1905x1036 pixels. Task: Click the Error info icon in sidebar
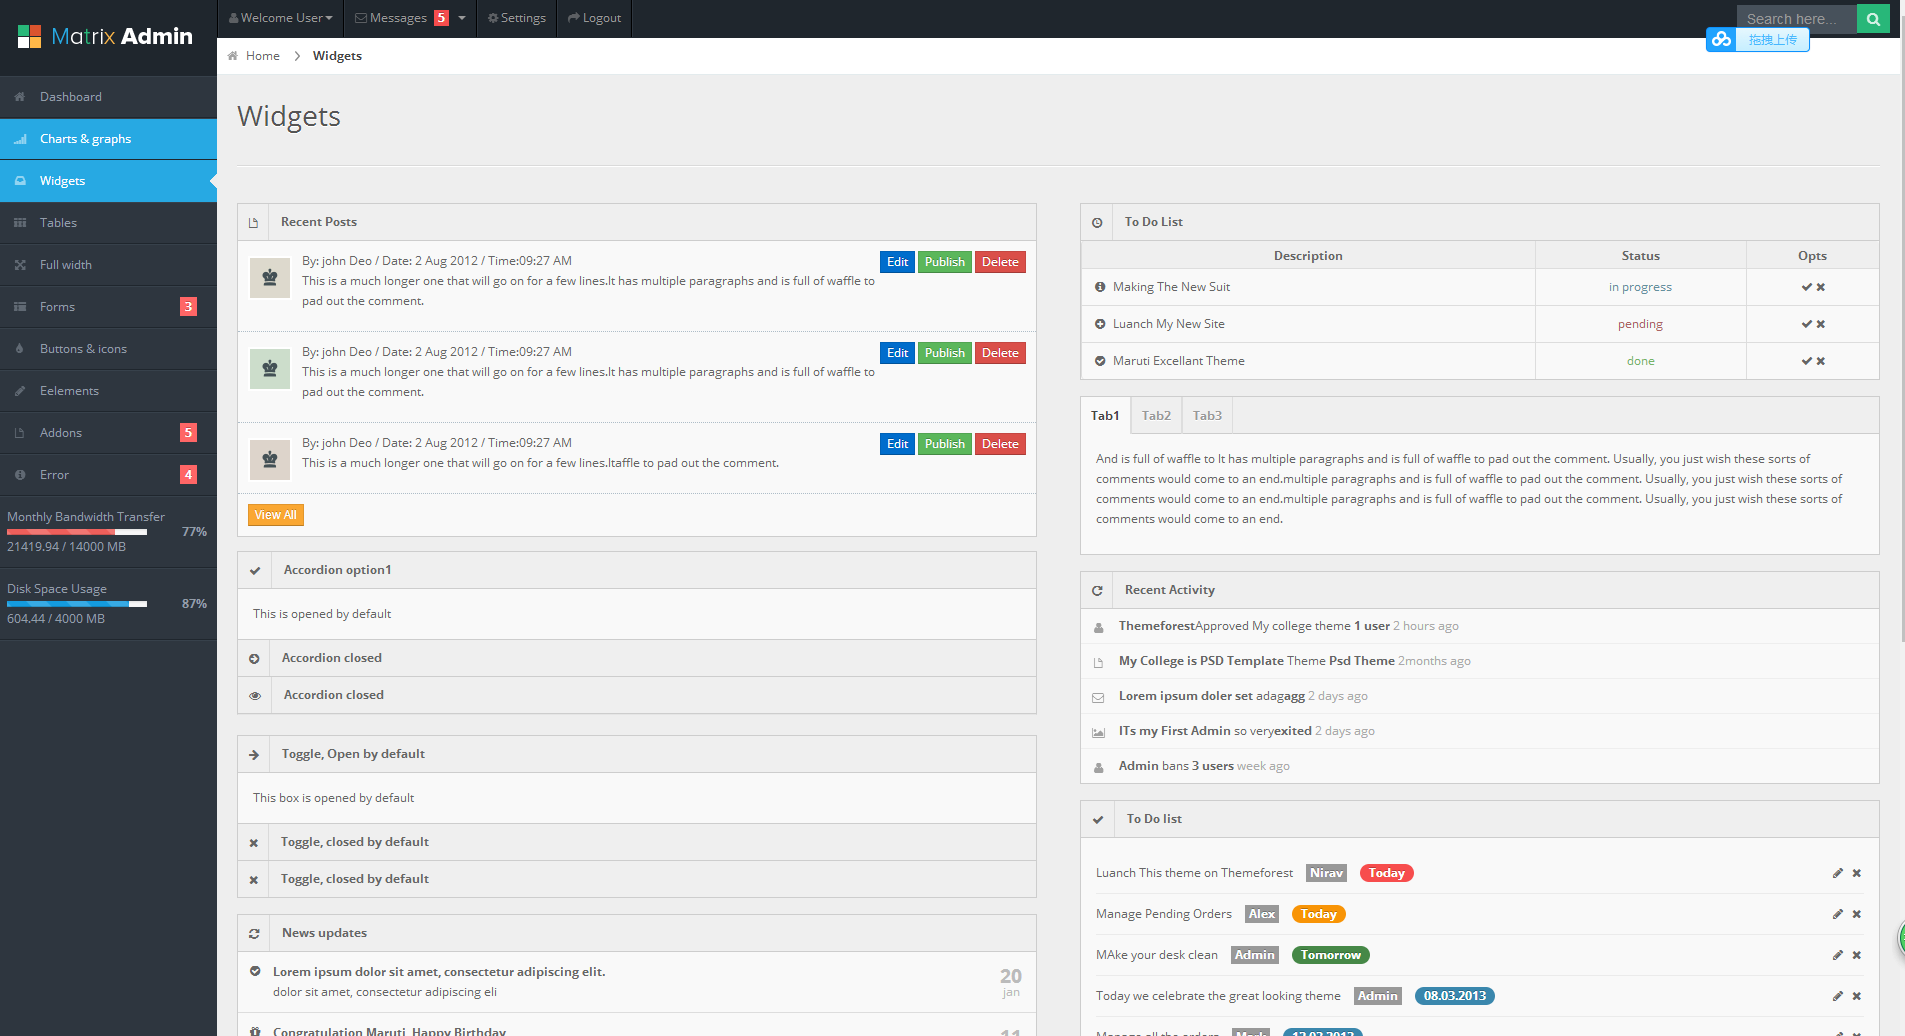click(x=20, y=475)
